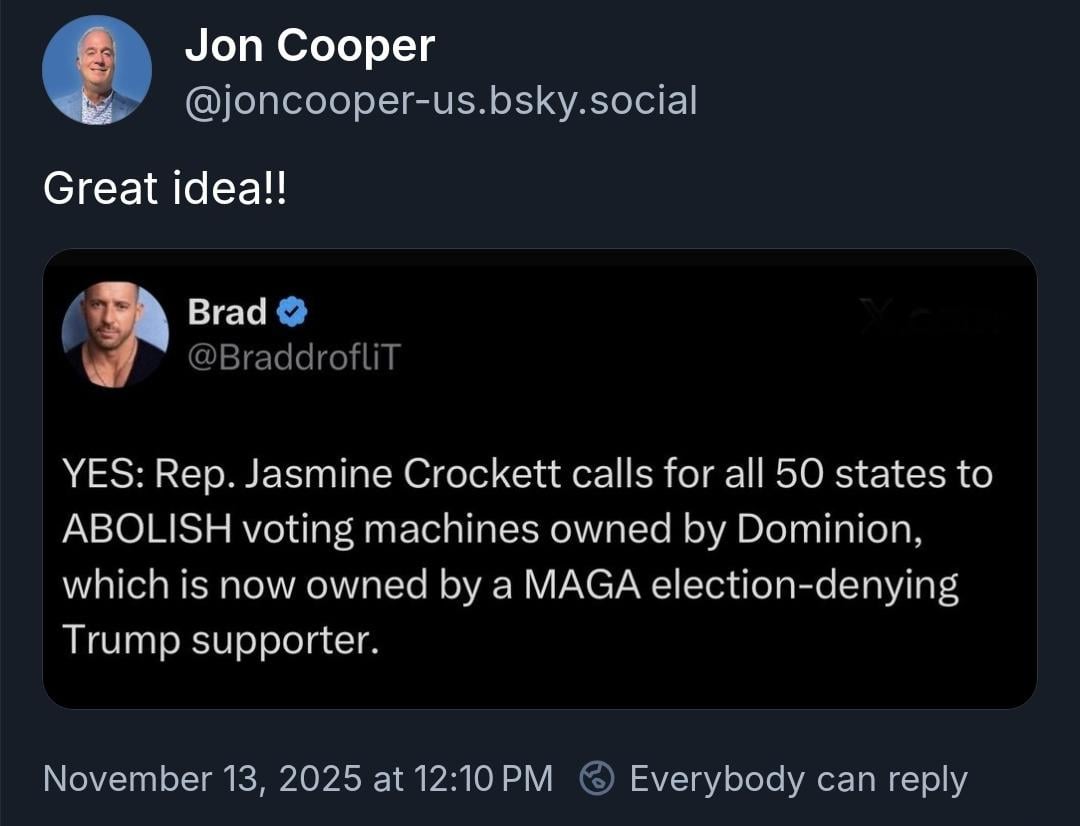
Task: Click "Trump supporter." in the tweet's last line
Action: point(220,639)
